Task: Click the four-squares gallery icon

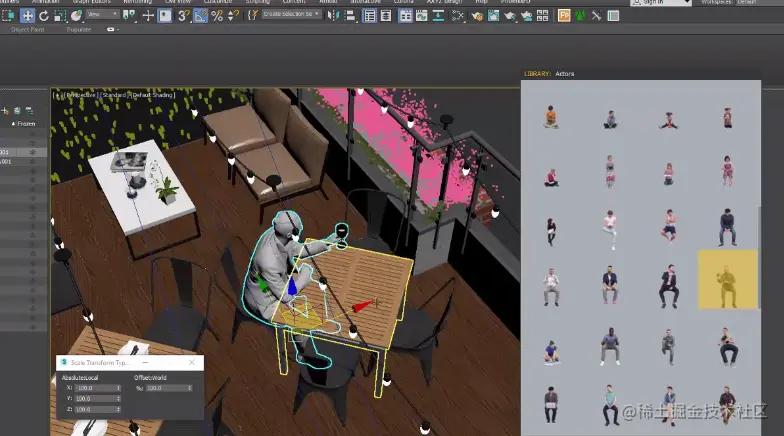Action: tap(542, 16)
